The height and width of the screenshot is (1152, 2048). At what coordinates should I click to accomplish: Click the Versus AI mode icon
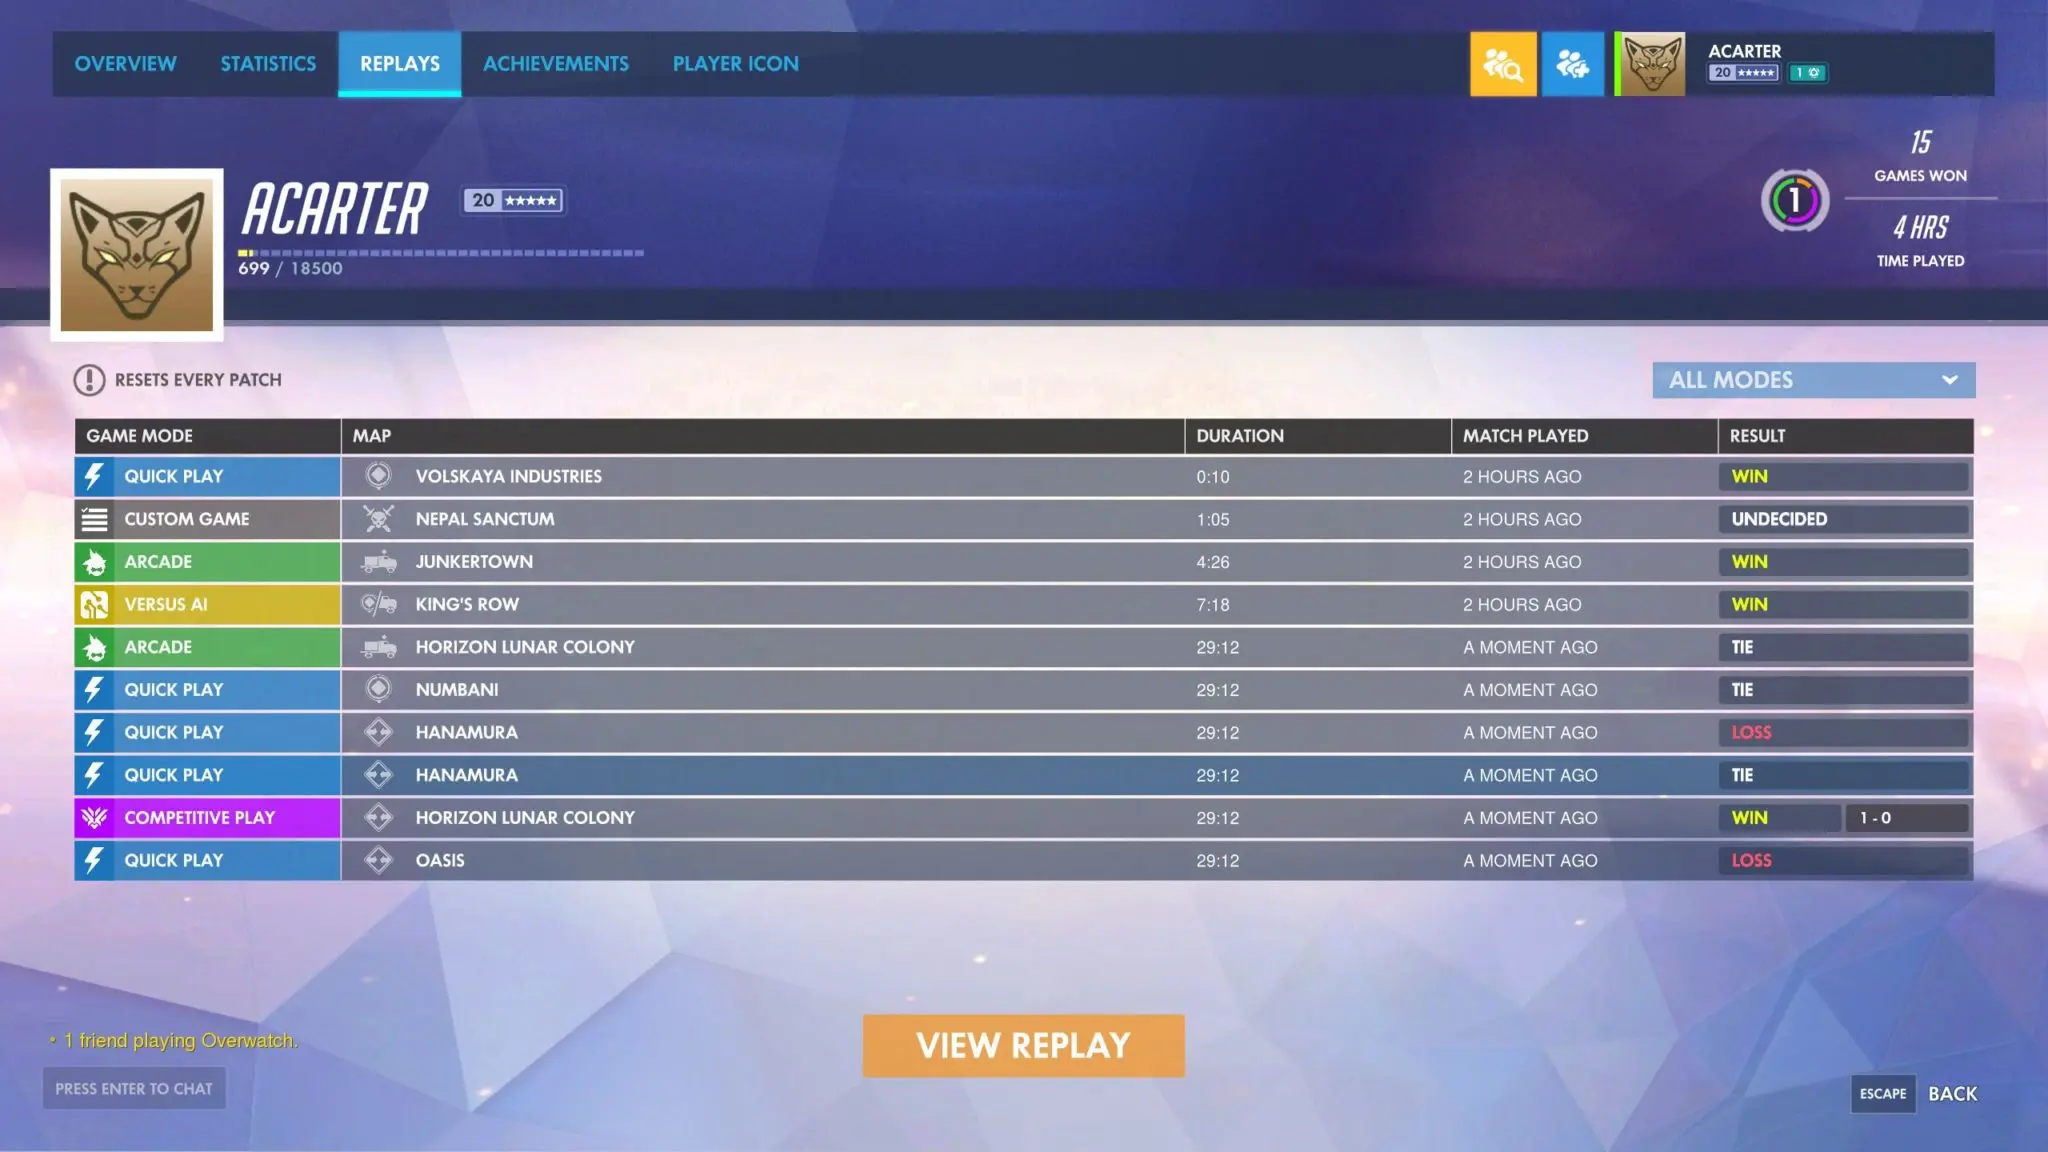(94, 603)
